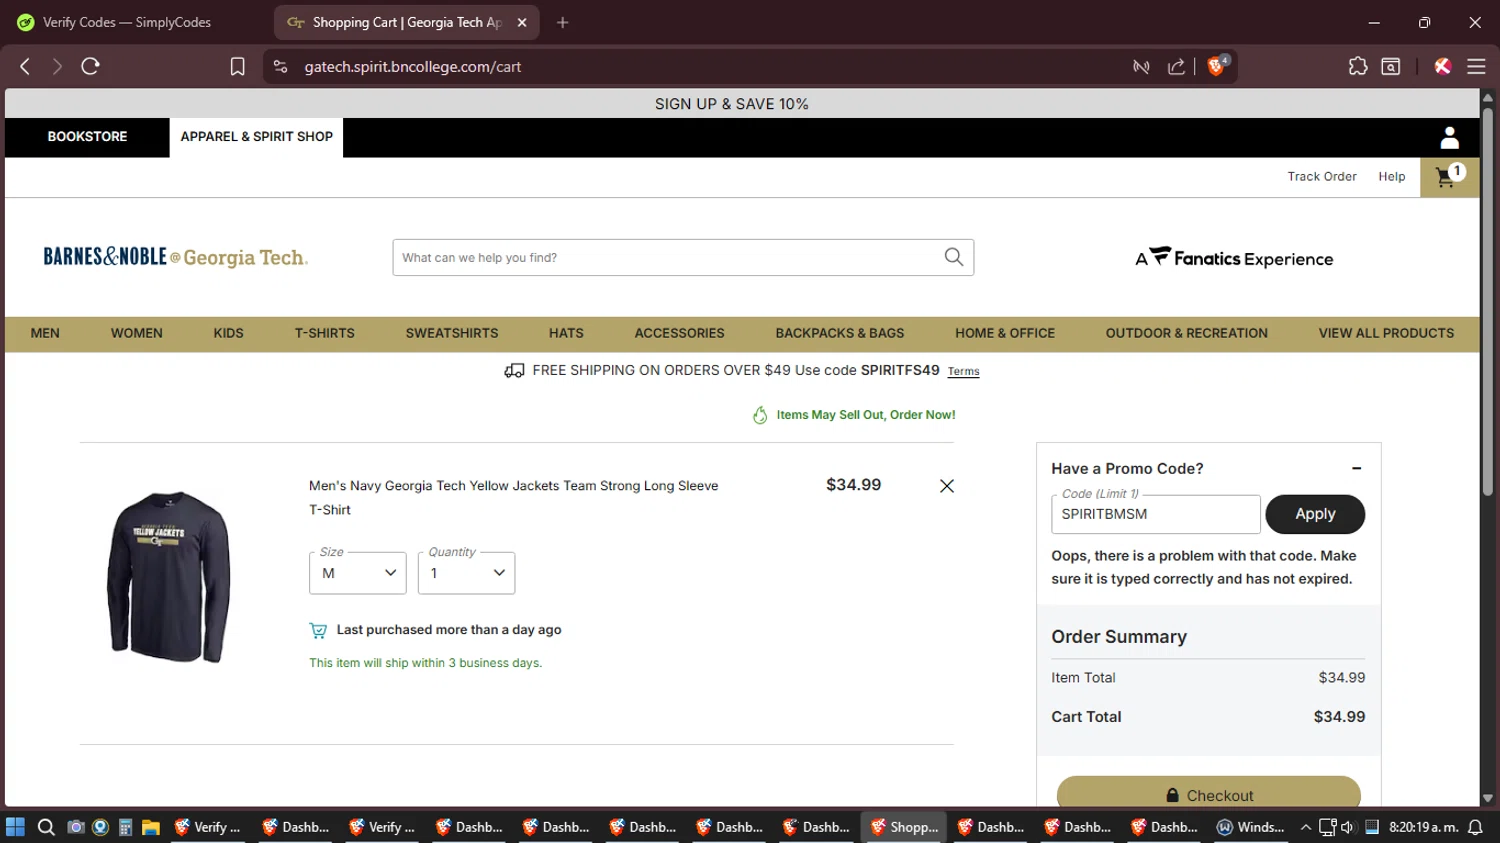Open OUTDOOR & RECREATION category menu
Image resolution: width=1500 pixels, height=843 pixels.
[x=1187, y=333]
